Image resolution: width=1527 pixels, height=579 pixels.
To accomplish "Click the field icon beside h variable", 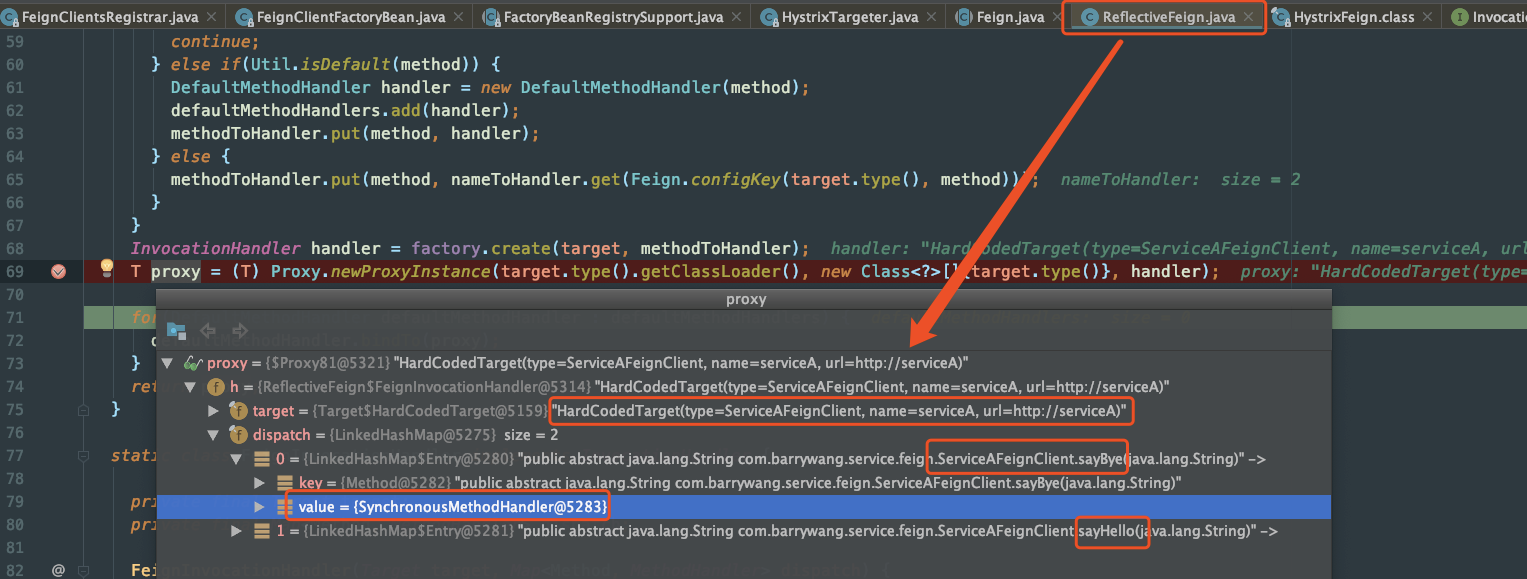I will (x=215, y=387).
